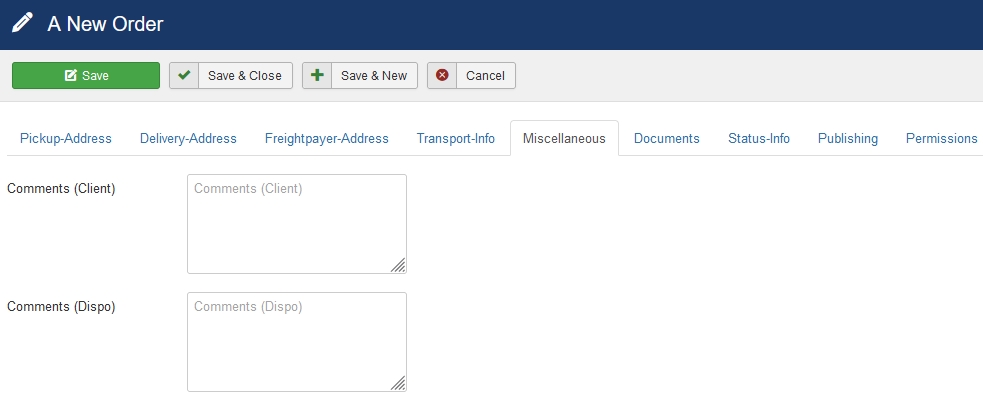Click the green checkmark icon on Save & Close
This screenshot has height=408, width=983.
184,75
